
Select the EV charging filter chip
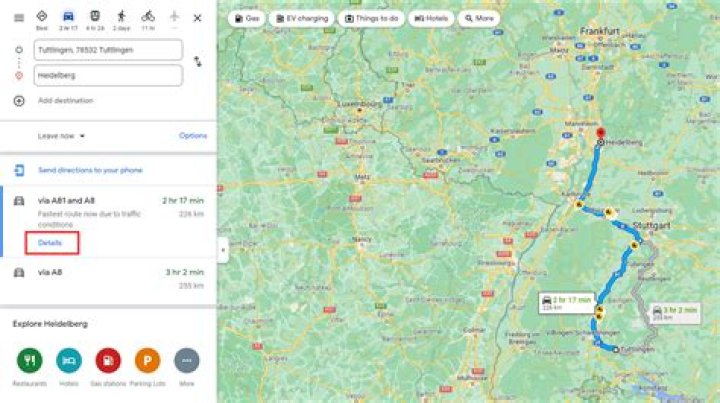coord(302,18)
